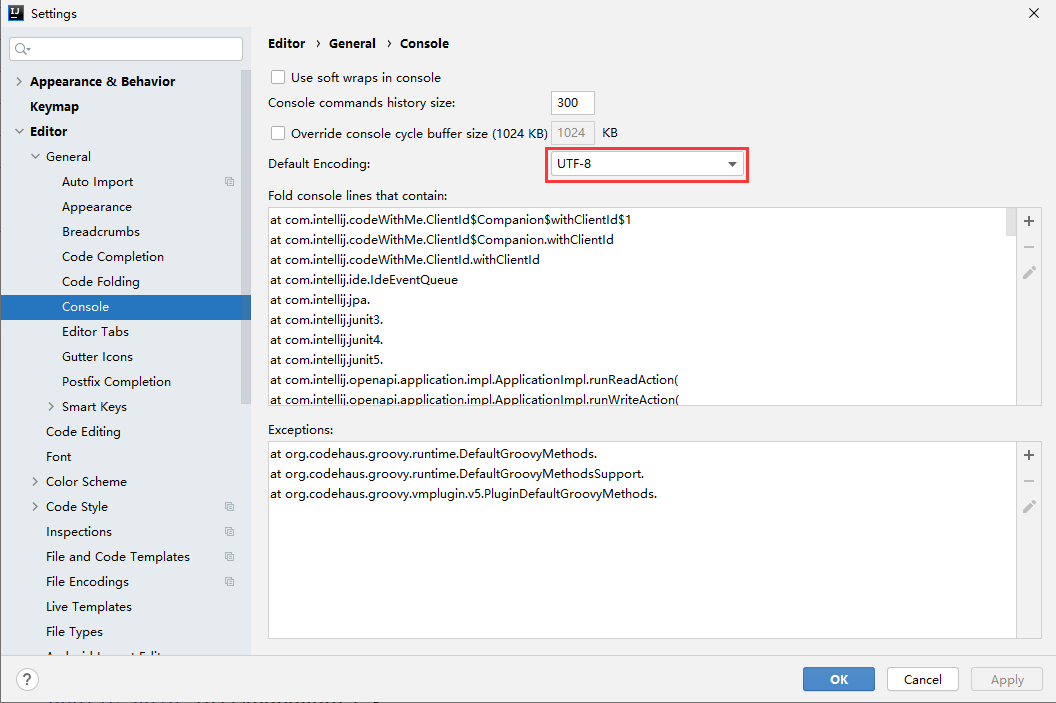Open Auto Import settings page
The height and width of the screenshot is (703, 1056).
98,182
